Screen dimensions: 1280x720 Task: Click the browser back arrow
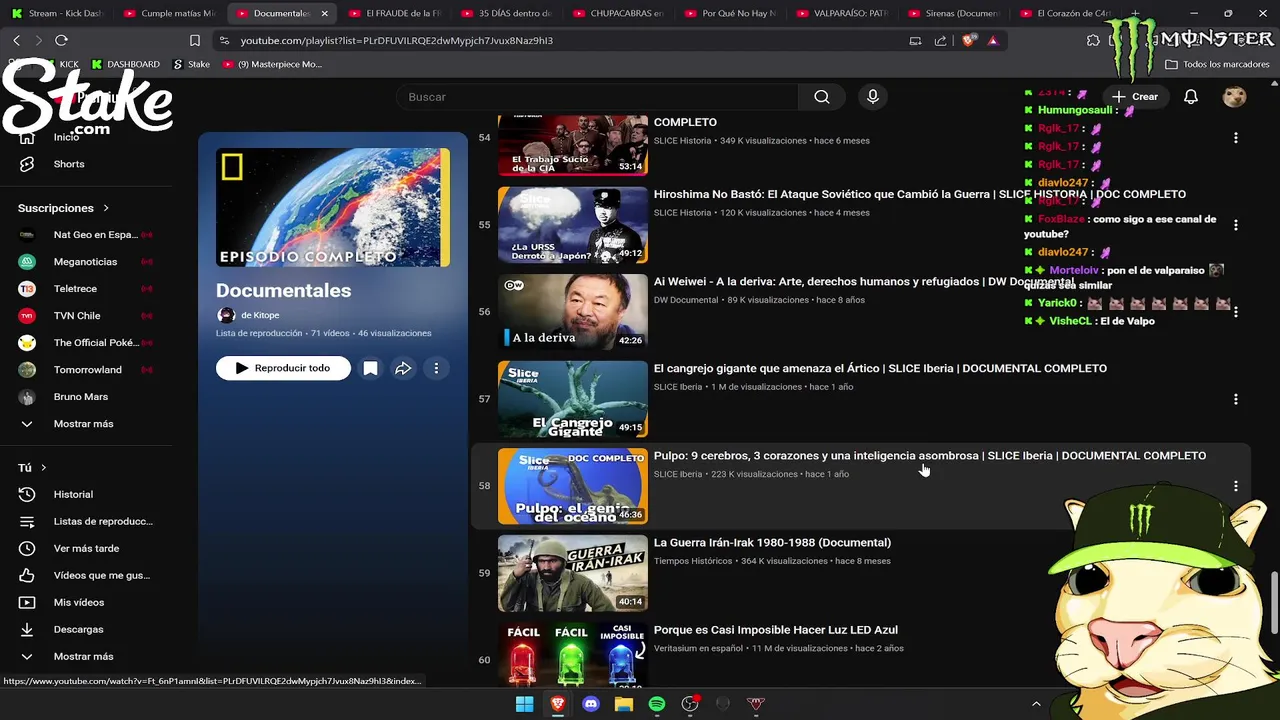pyautogui.click(x=16, y=40)
